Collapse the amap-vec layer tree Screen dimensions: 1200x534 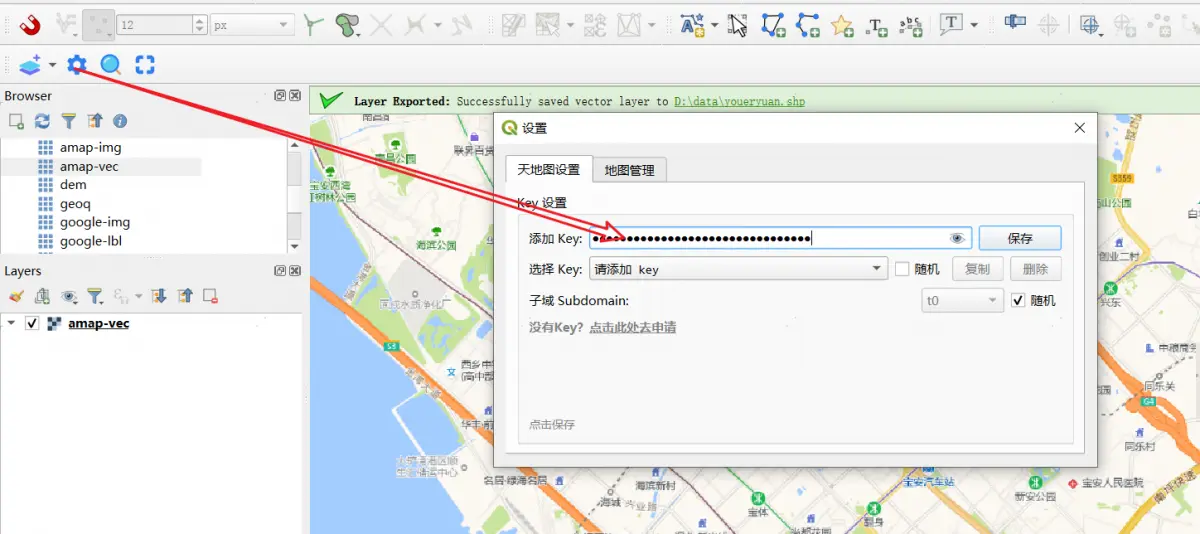tap(11, 323)
